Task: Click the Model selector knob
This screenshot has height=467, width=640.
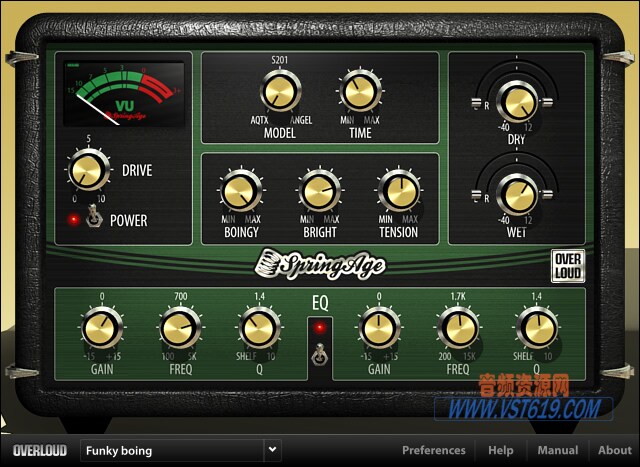Action: [x=279, y=93]
